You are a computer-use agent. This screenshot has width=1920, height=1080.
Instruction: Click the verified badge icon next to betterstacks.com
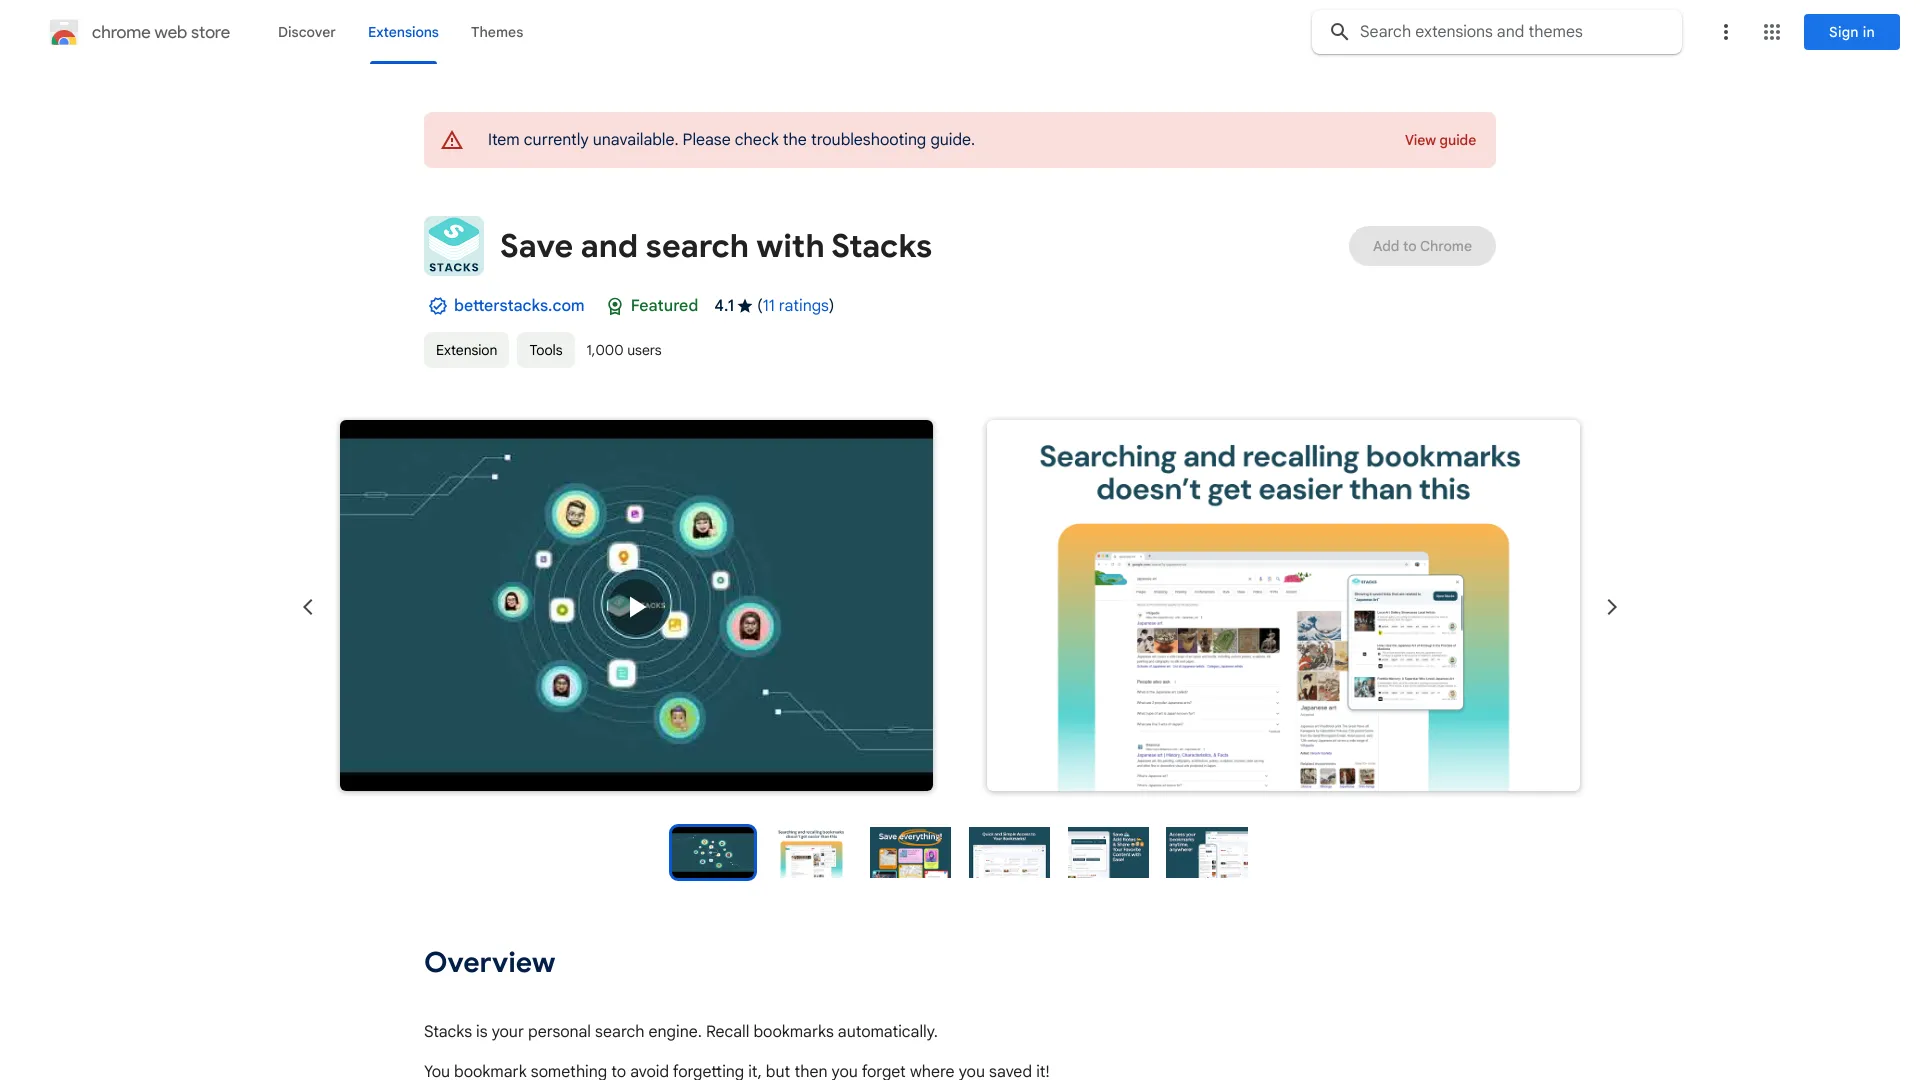tap(436, 306)
